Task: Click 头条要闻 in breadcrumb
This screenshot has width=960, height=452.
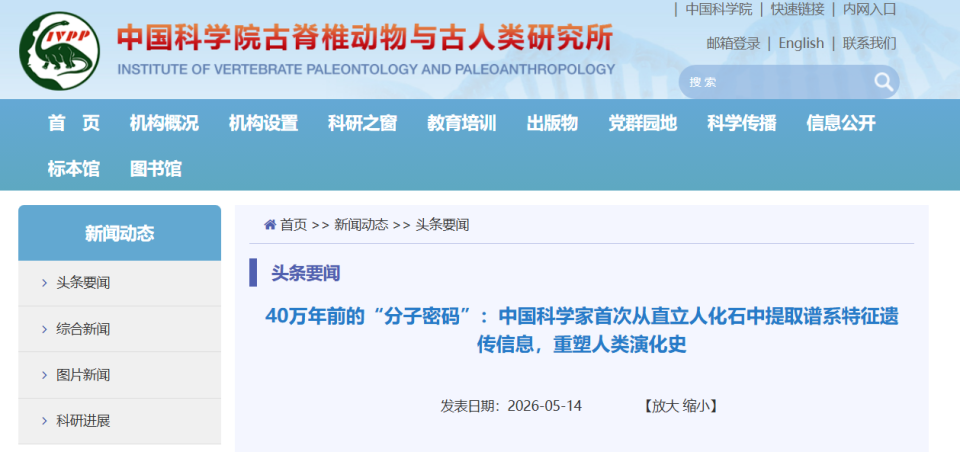Action: pos(443,225)
